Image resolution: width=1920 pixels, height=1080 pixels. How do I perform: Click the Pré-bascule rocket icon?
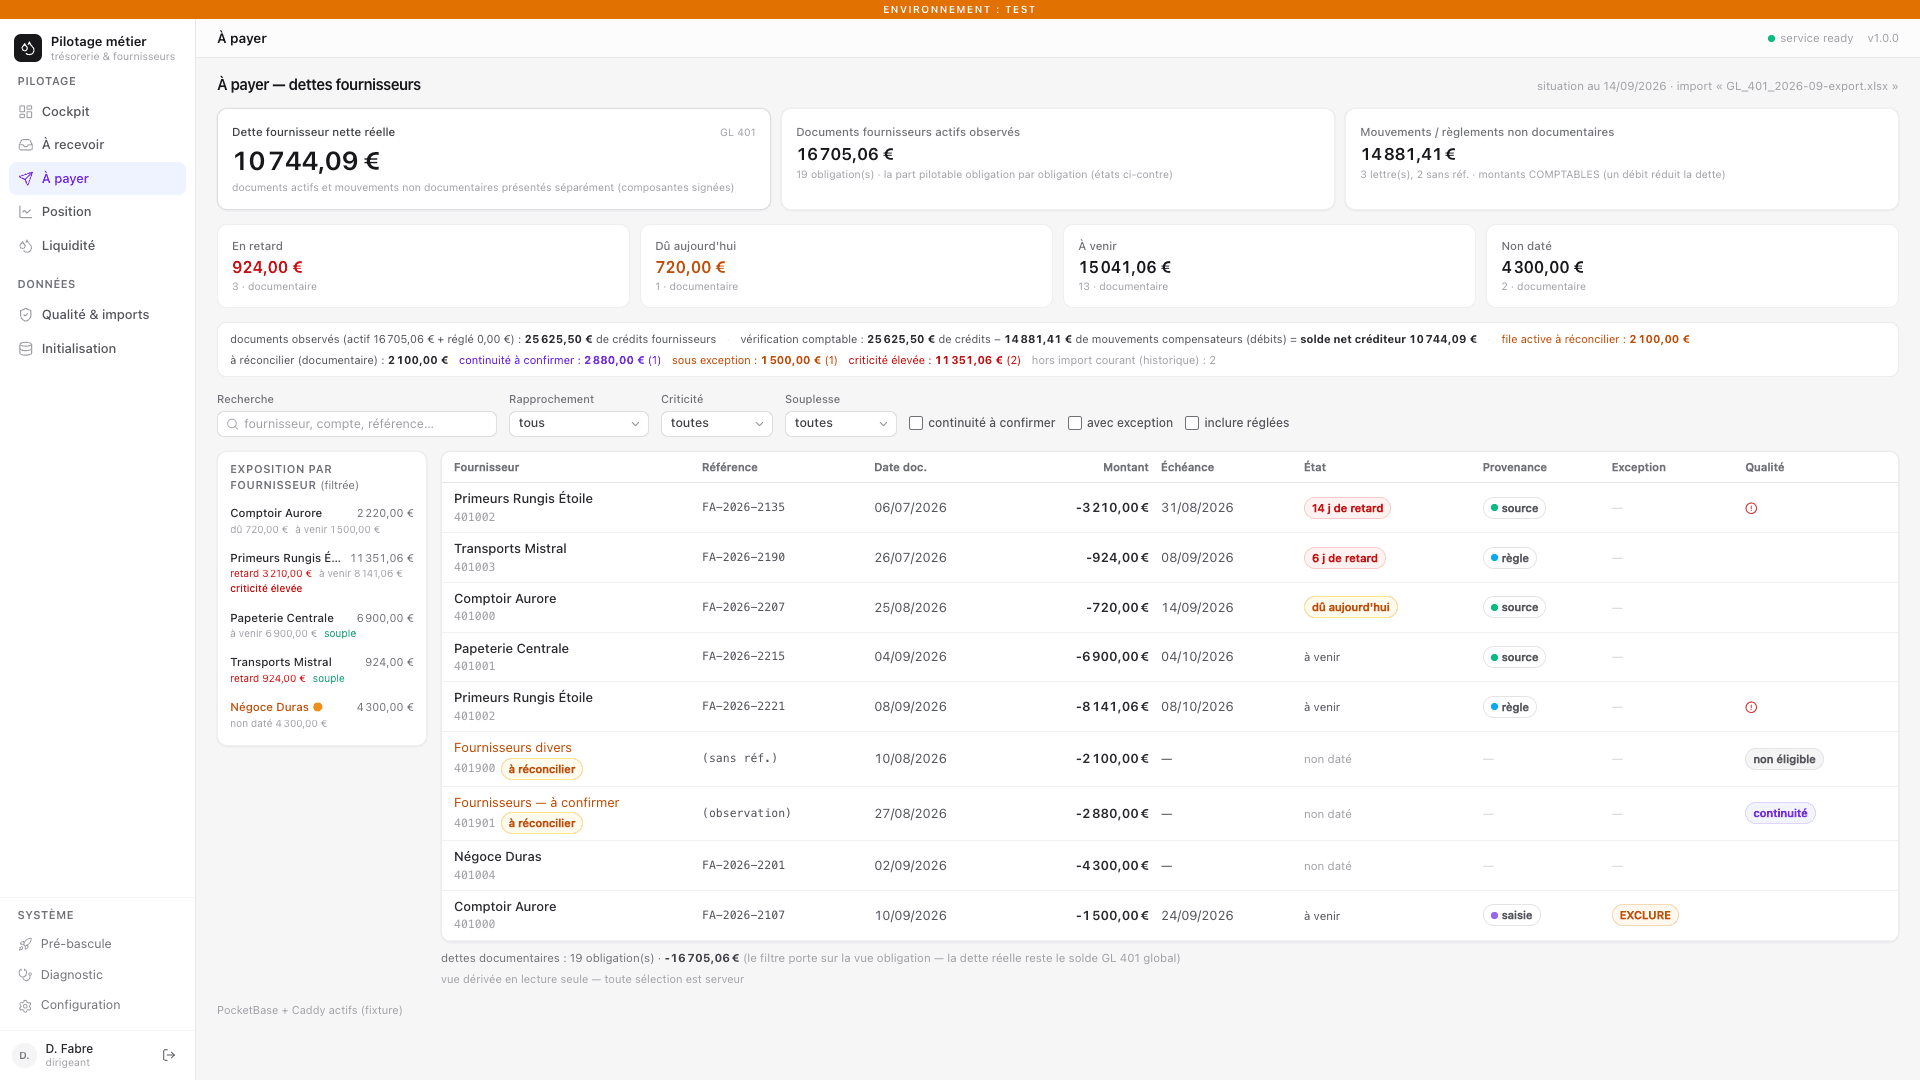(x=26, y=944)
